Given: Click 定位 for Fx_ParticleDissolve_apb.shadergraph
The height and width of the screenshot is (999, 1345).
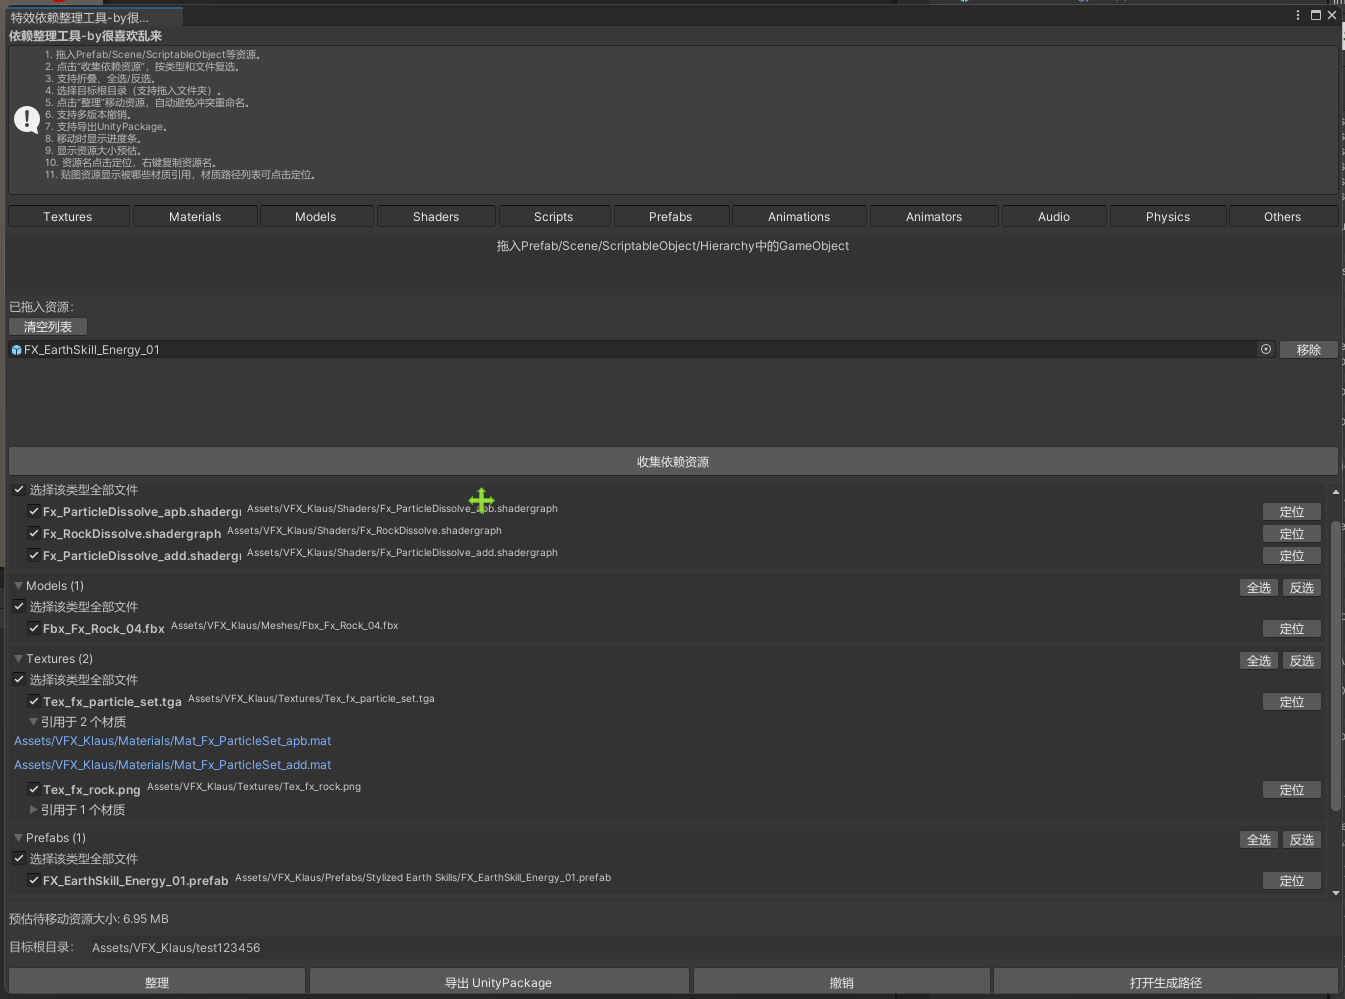Looking at the screenshot, I should 1292,511.
